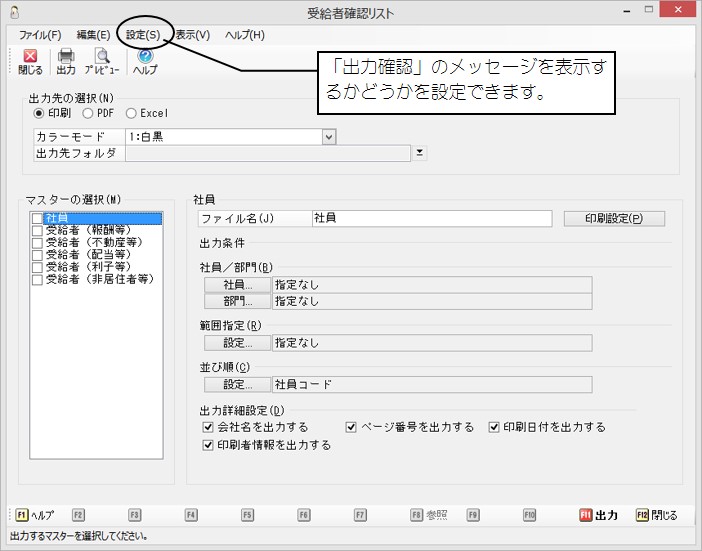Click the ファイル名 input field
This screenshot has height=551, width=702.
click(430, 218)
